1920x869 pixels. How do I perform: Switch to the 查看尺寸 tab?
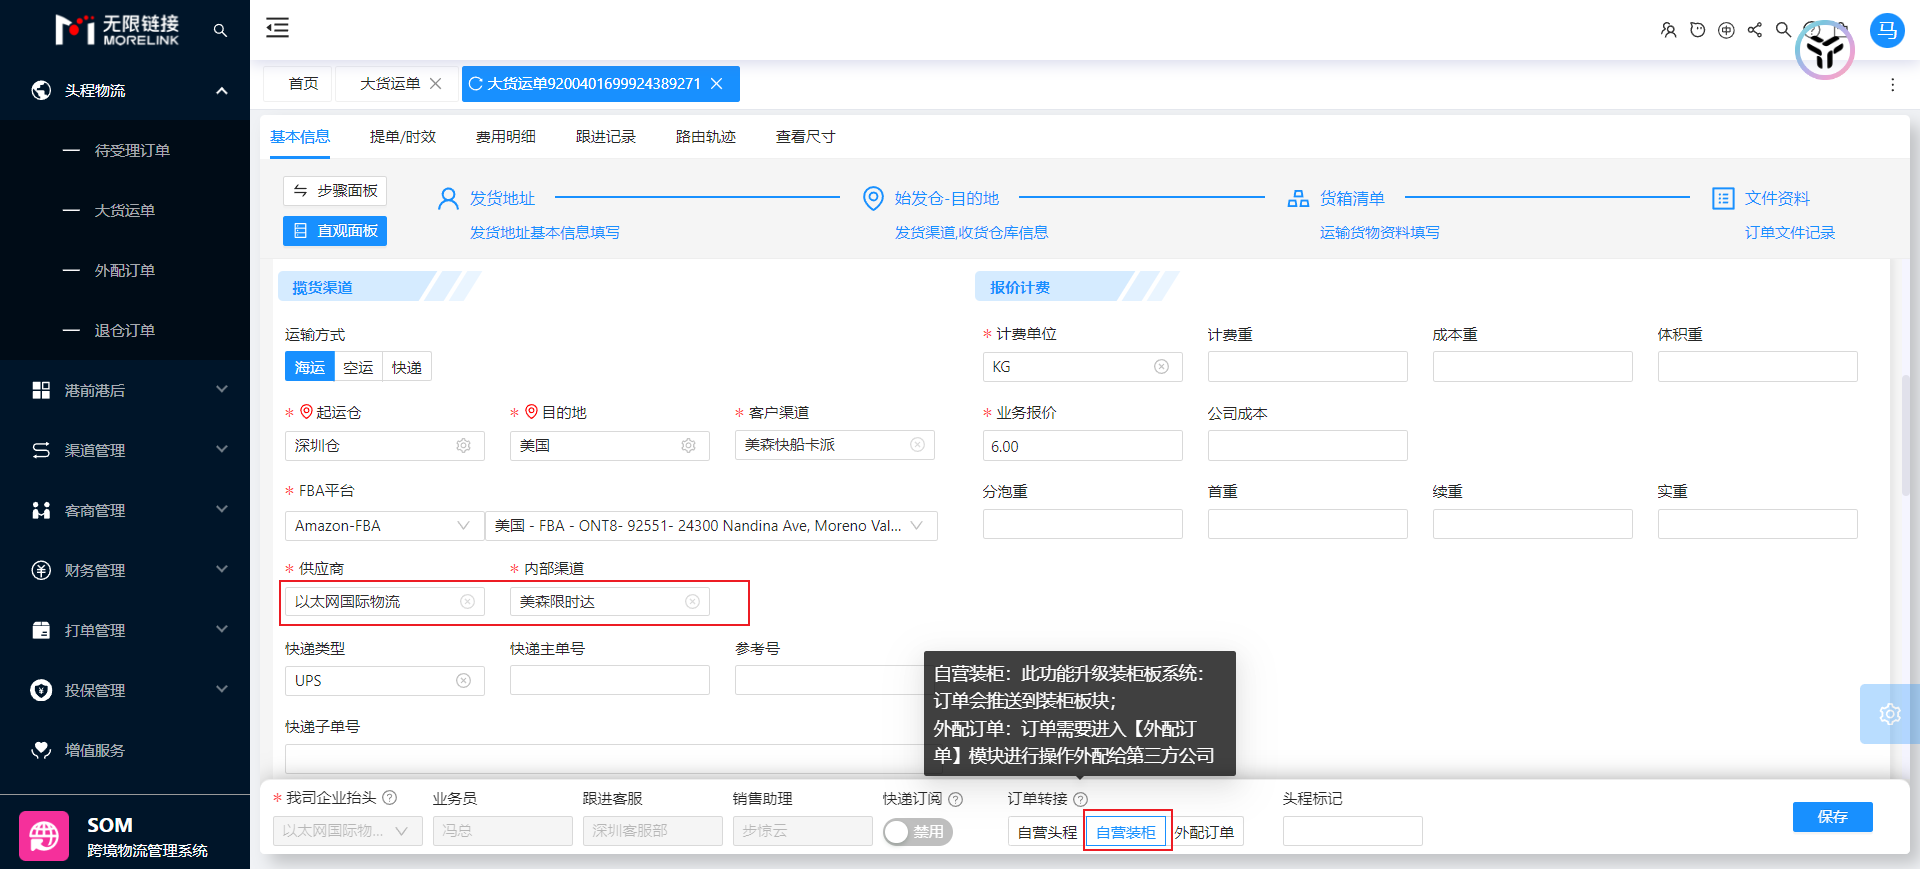tap(806, 137)
